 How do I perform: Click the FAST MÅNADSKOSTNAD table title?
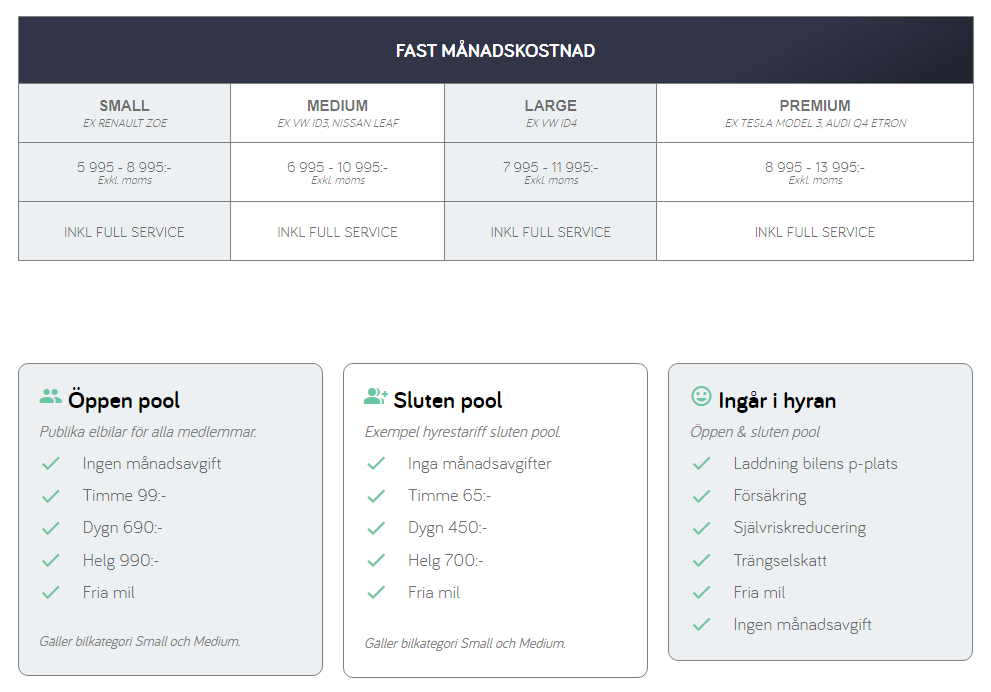495,51
